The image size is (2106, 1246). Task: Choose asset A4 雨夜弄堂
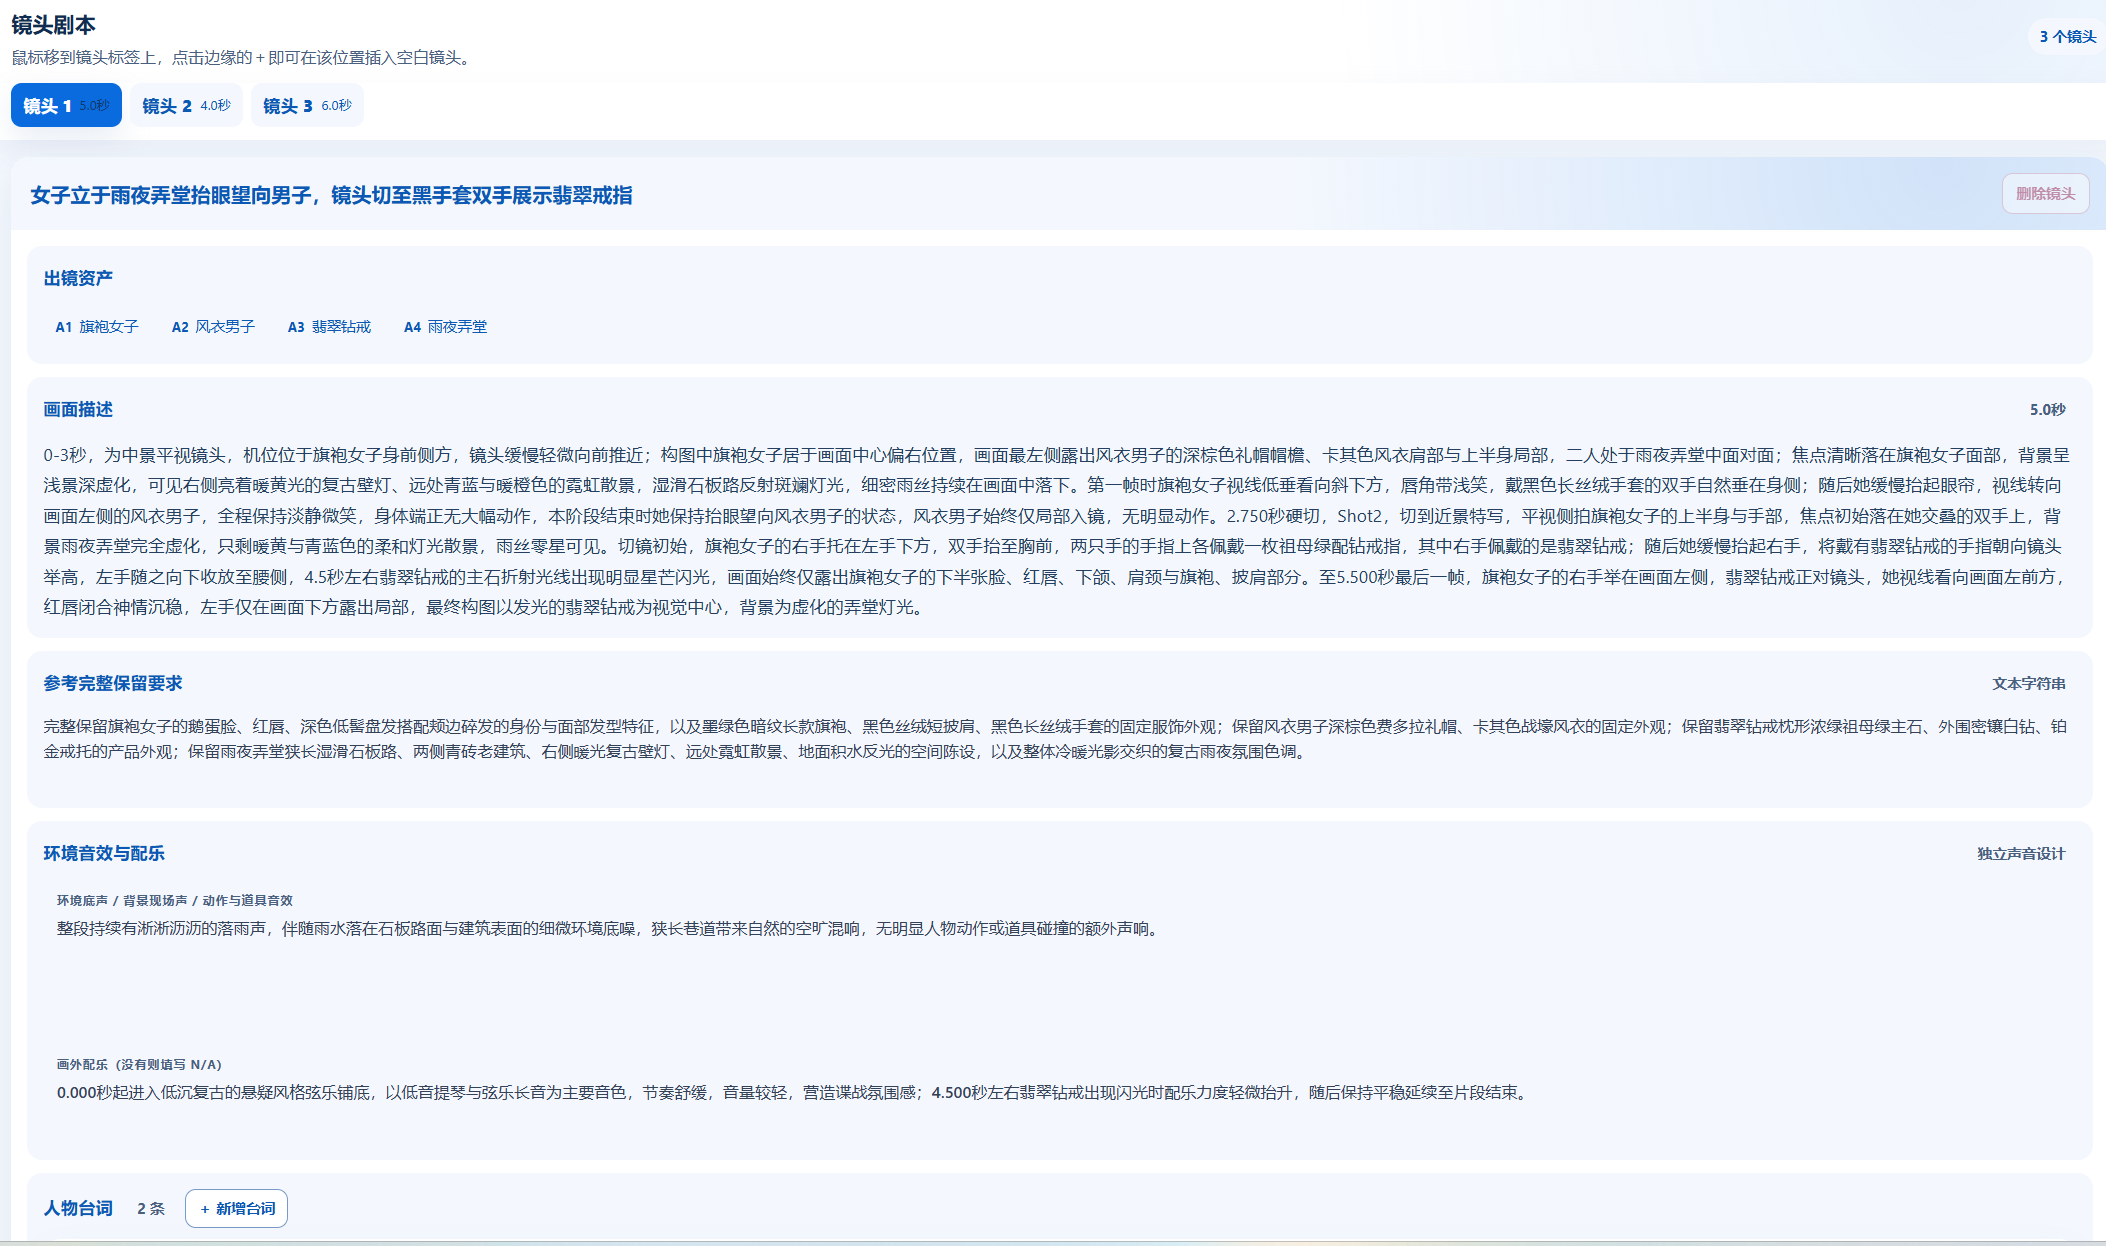pos(445,327)
